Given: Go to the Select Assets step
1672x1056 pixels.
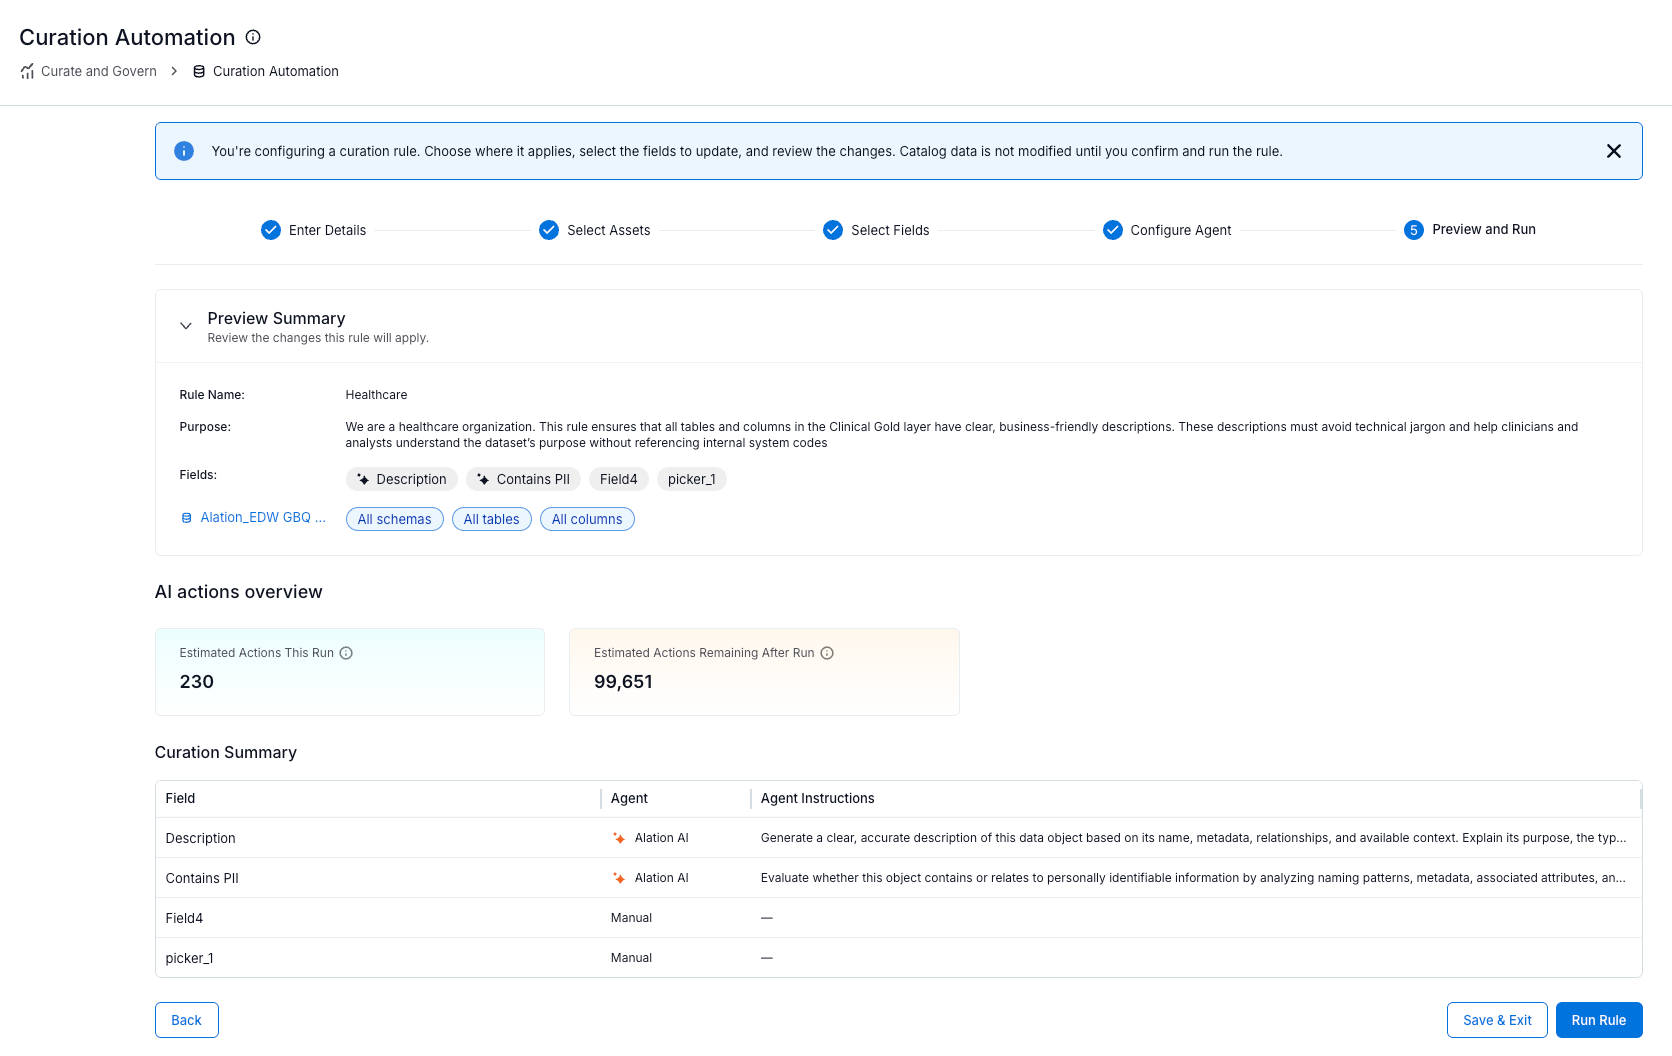Looking at the screenshot, I should click(x=607, y=230).
